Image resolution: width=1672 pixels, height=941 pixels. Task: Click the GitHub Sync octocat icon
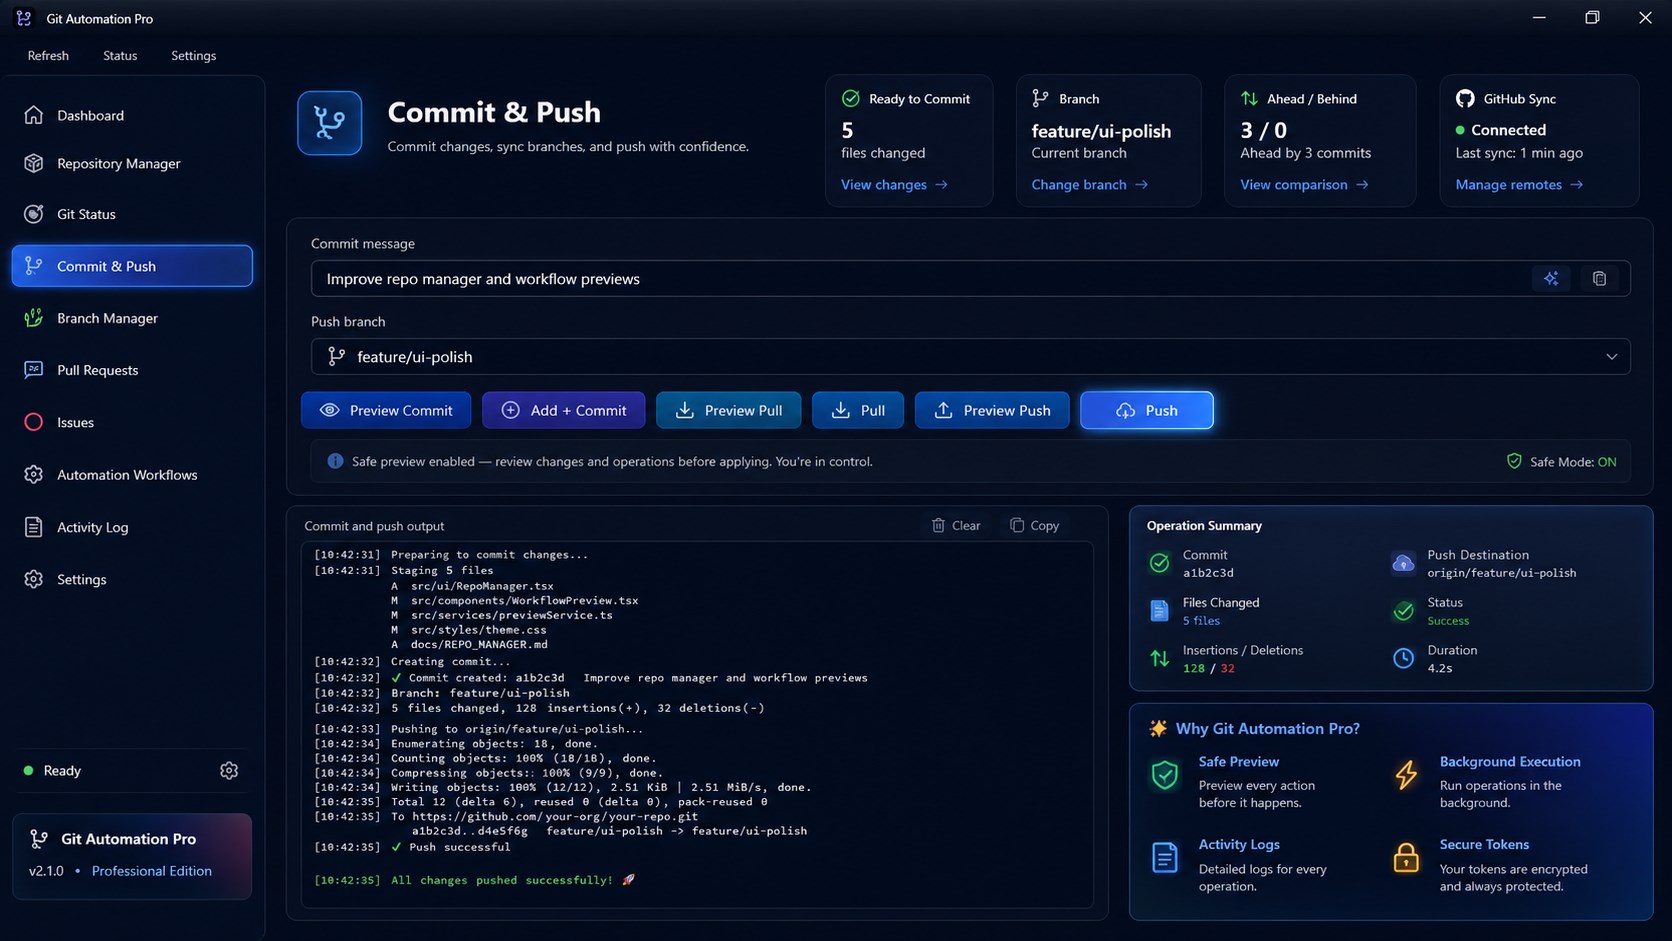coord(1465,98)
